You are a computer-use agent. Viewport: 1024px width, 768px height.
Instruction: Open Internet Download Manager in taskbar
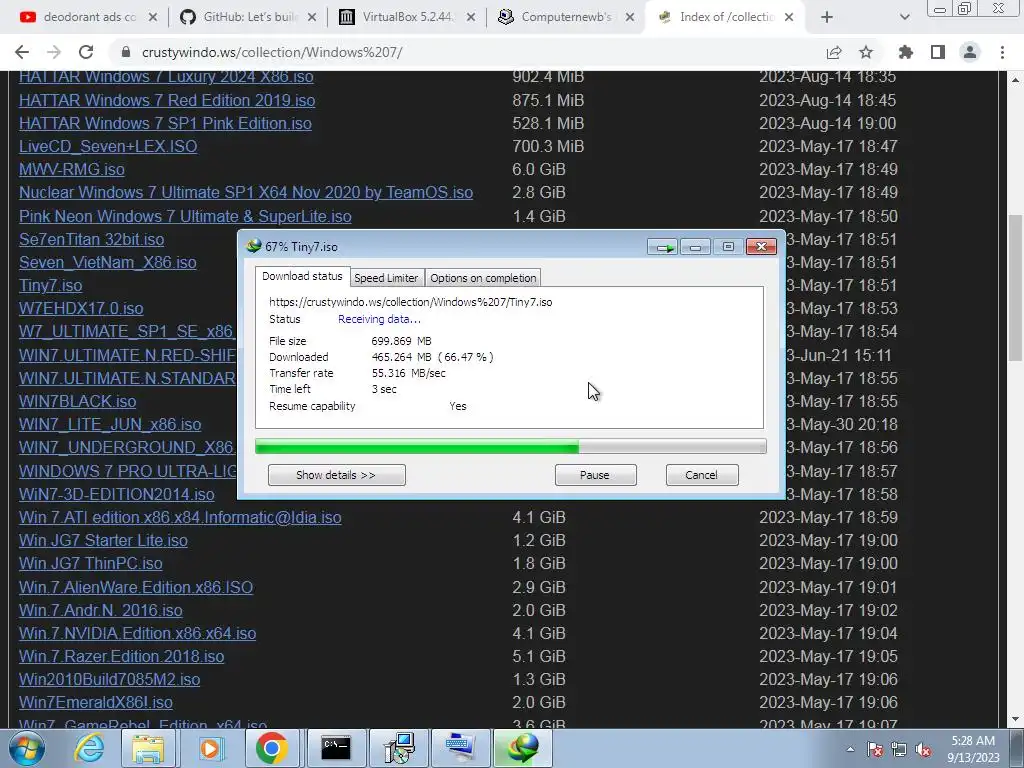pyautogui.click(x=523, y=748)
